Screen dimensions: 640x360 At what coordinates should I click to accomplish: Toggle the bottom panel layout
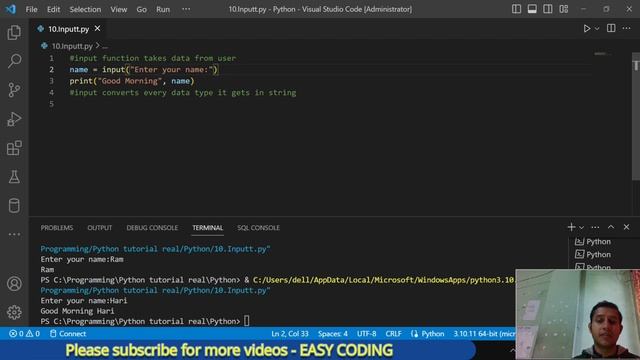pos(532,9)
